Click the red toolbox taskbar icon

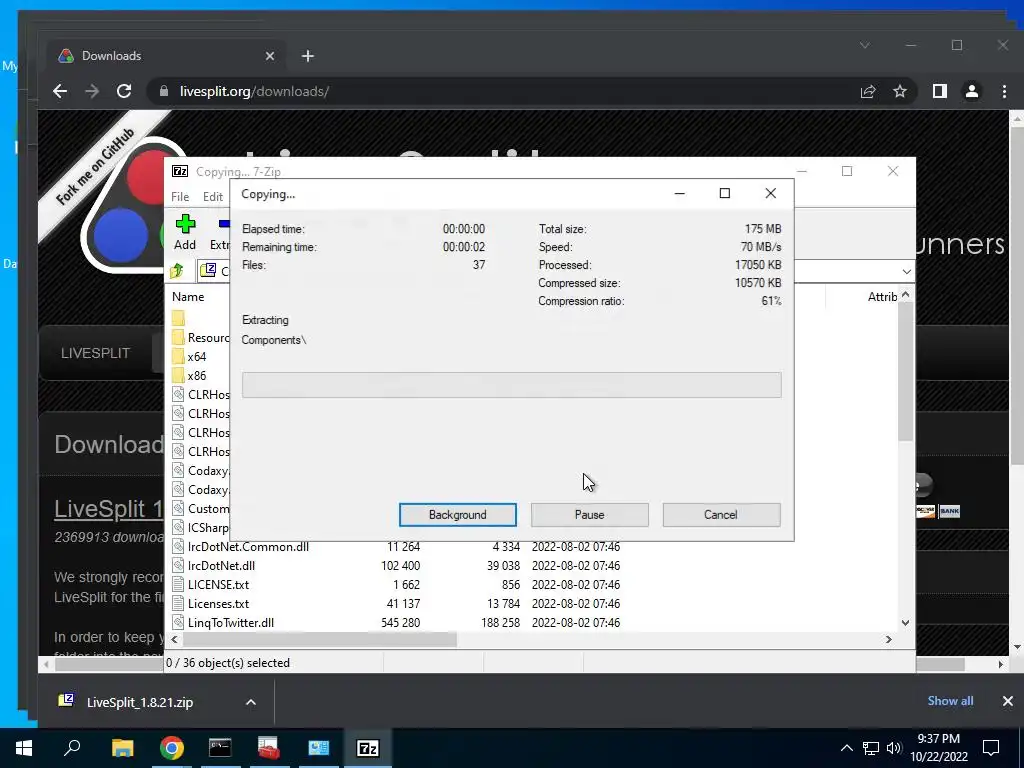(268, 748)
